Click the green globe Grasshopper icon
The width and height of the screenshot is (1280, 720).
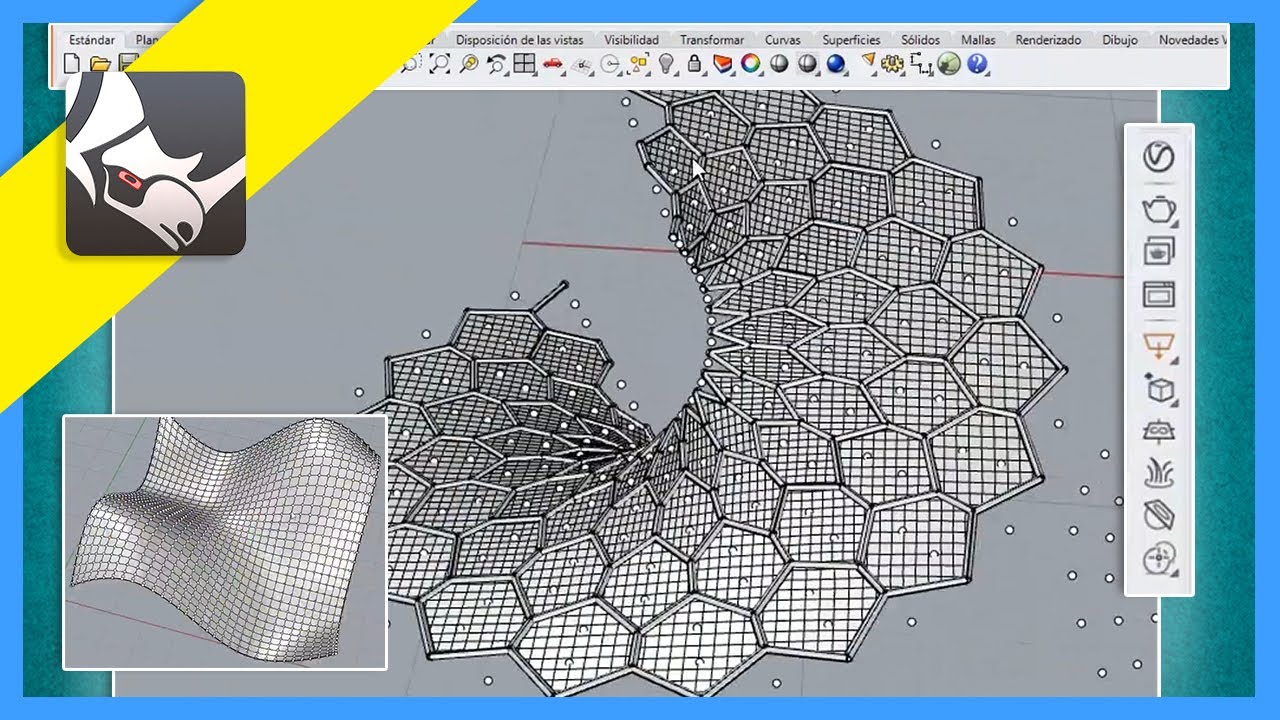click(x=948, y=64)
